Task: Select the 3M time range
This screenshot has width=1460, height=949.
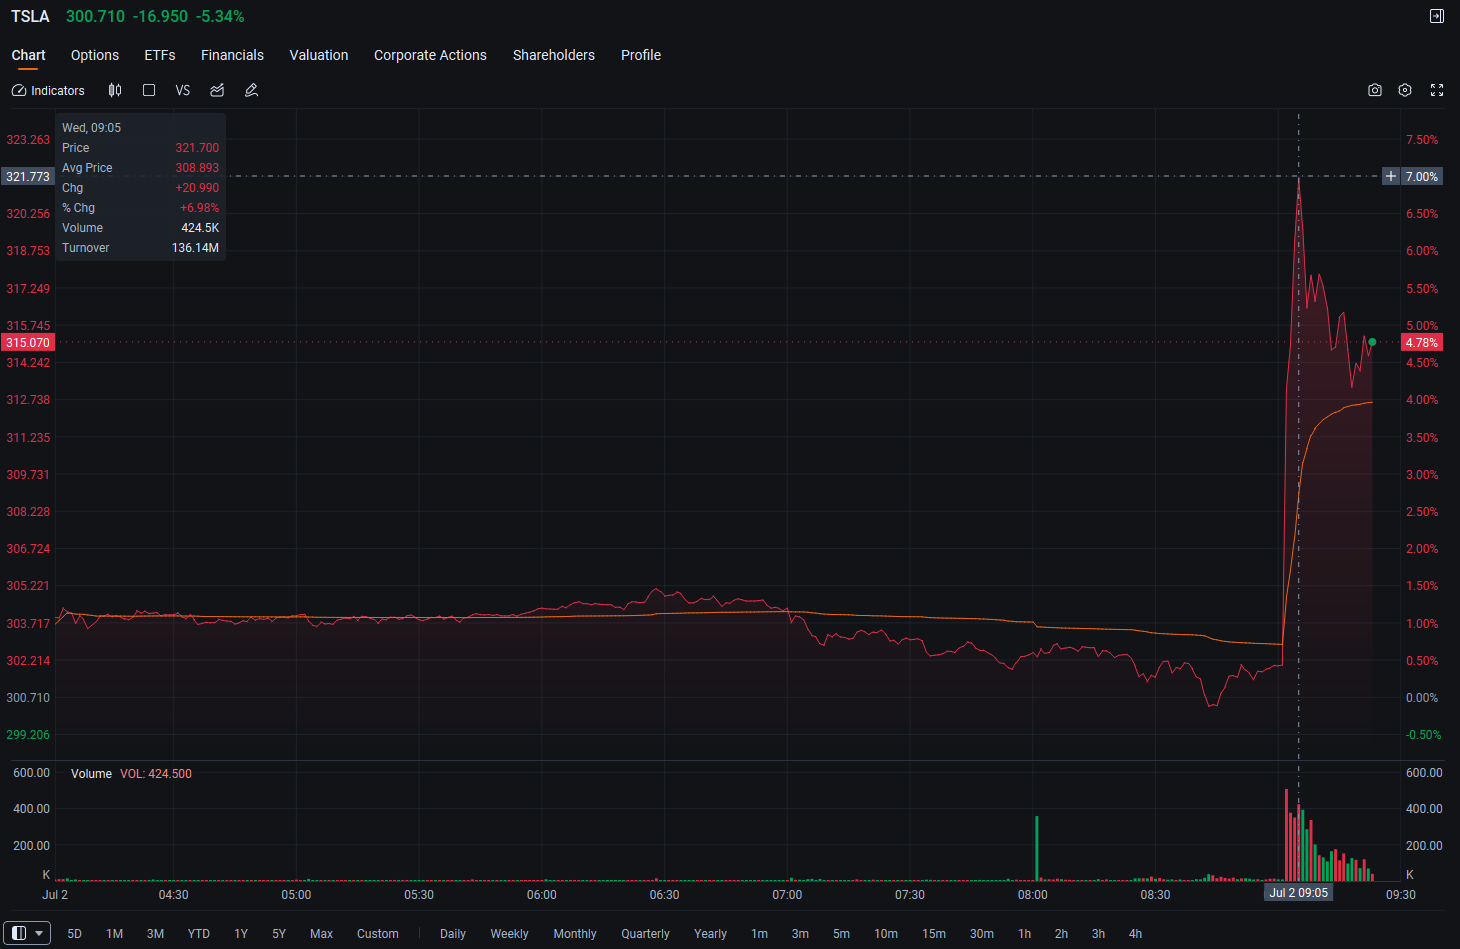Action: (x=155, y=934)
